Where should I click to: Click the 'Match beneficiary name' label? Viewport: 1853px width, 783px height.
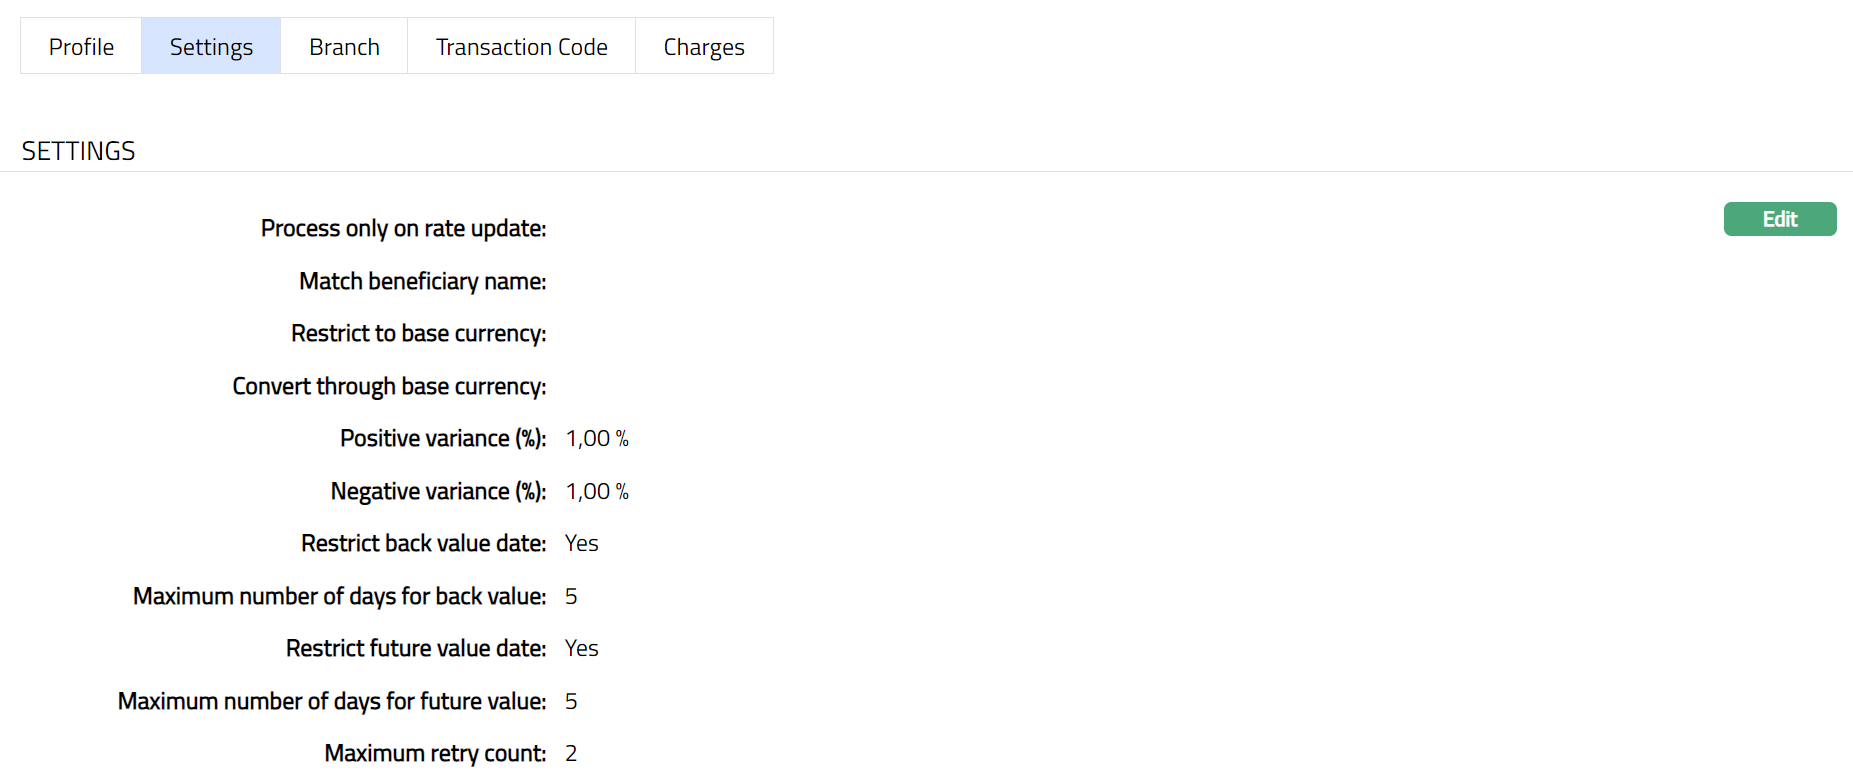coord(422,282)
